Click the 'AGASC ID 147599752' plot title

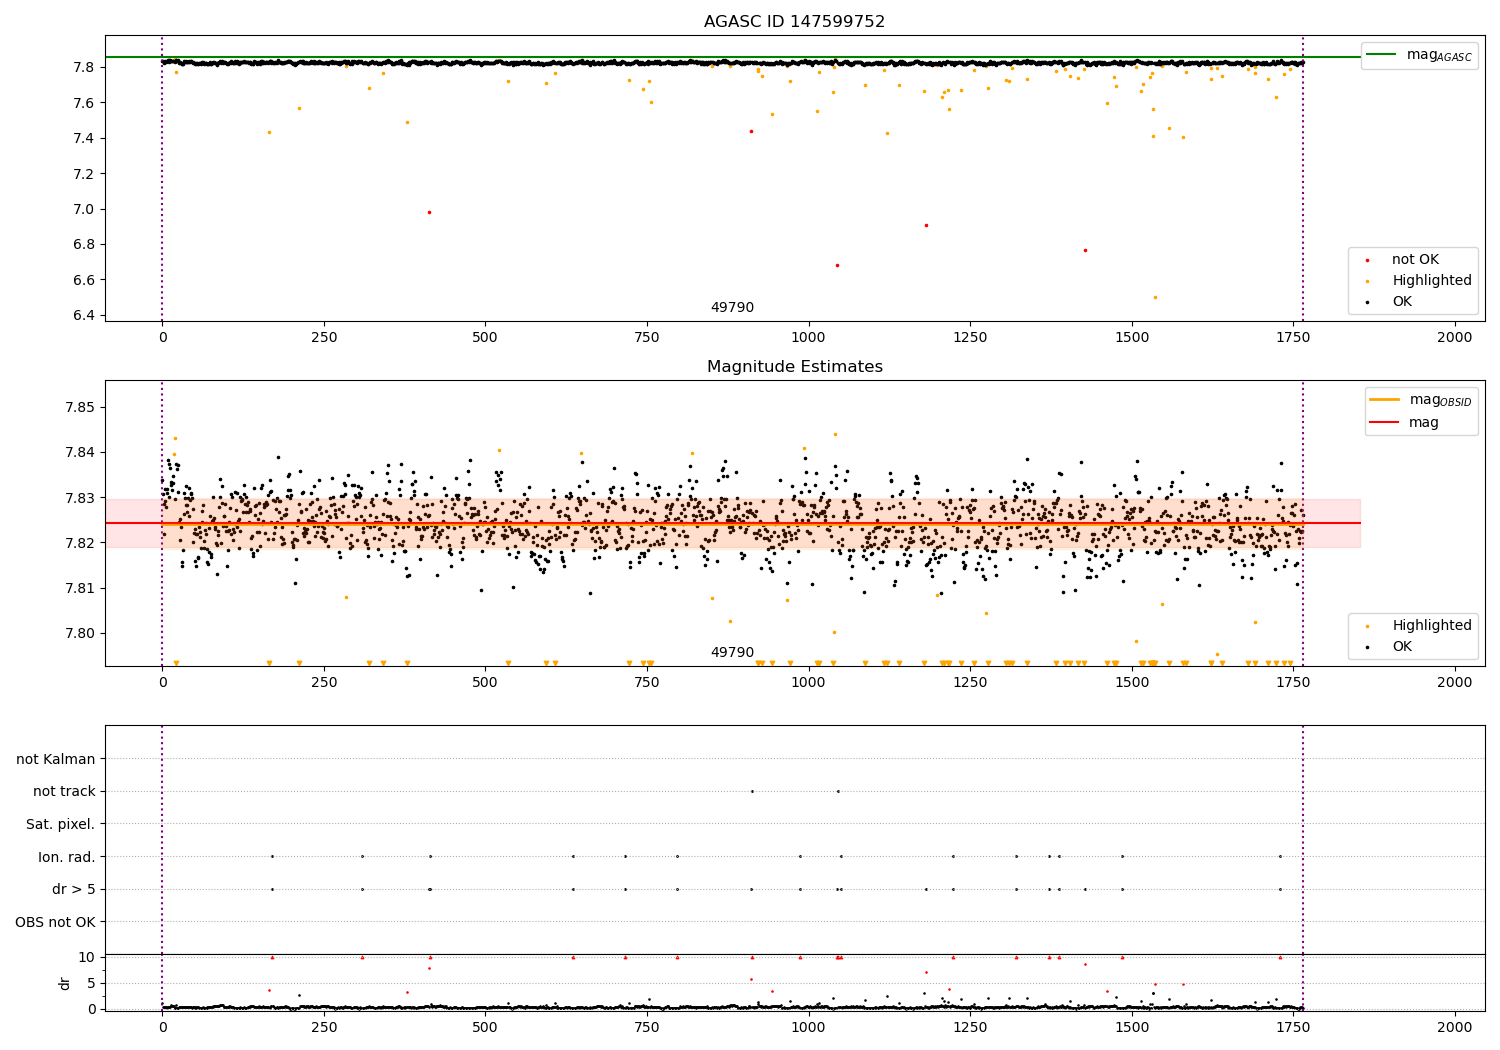point(794,22)
